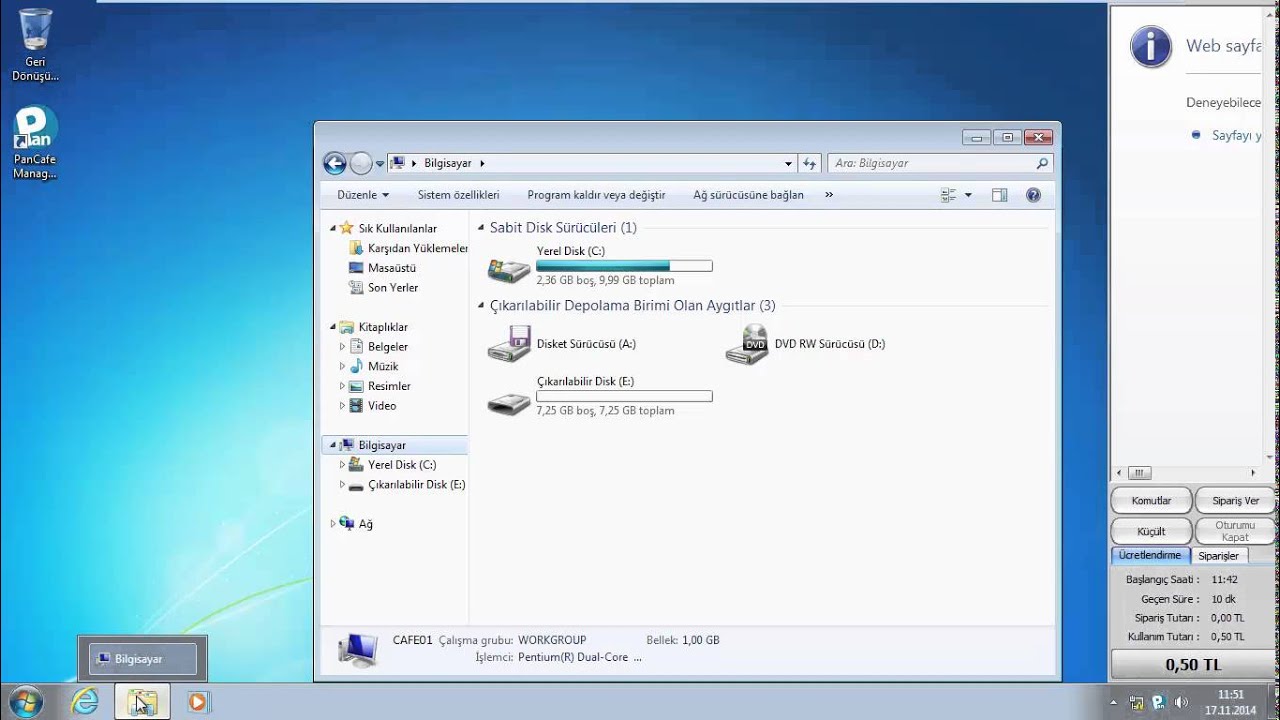This screenshot has height=720, width=1280.
Task: Click the network tray icon
Action: click(1136, 703)
